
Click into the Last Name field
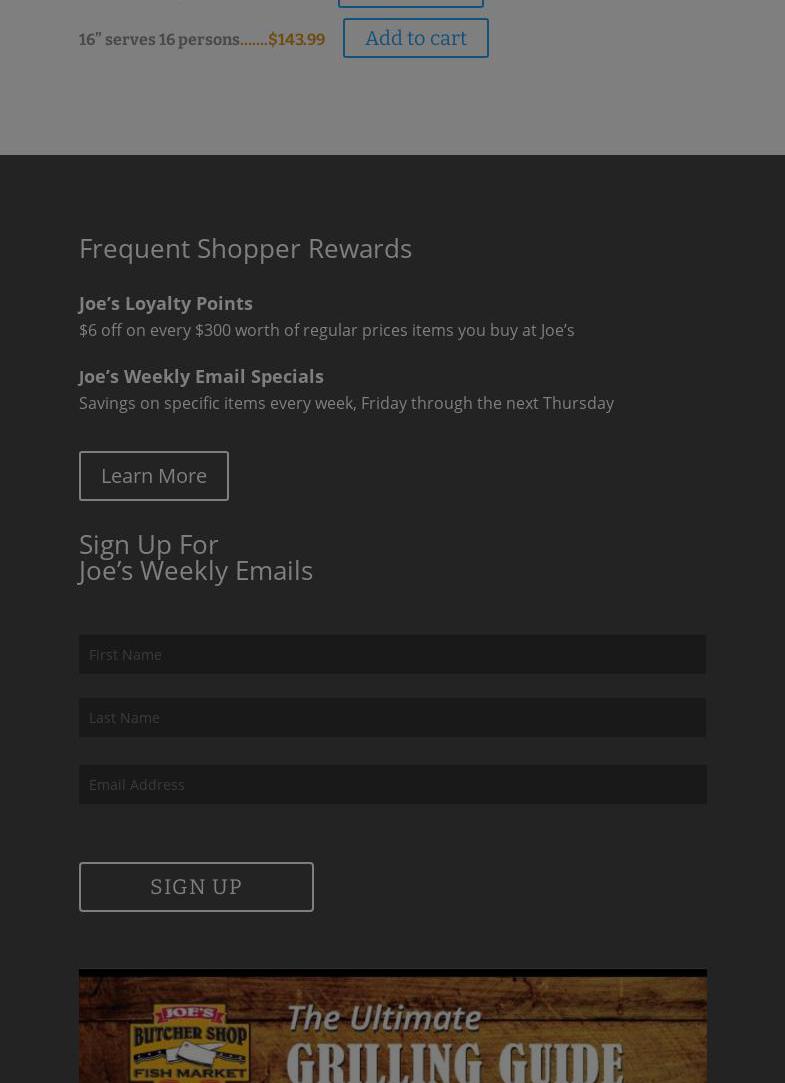tap(392, 717)
